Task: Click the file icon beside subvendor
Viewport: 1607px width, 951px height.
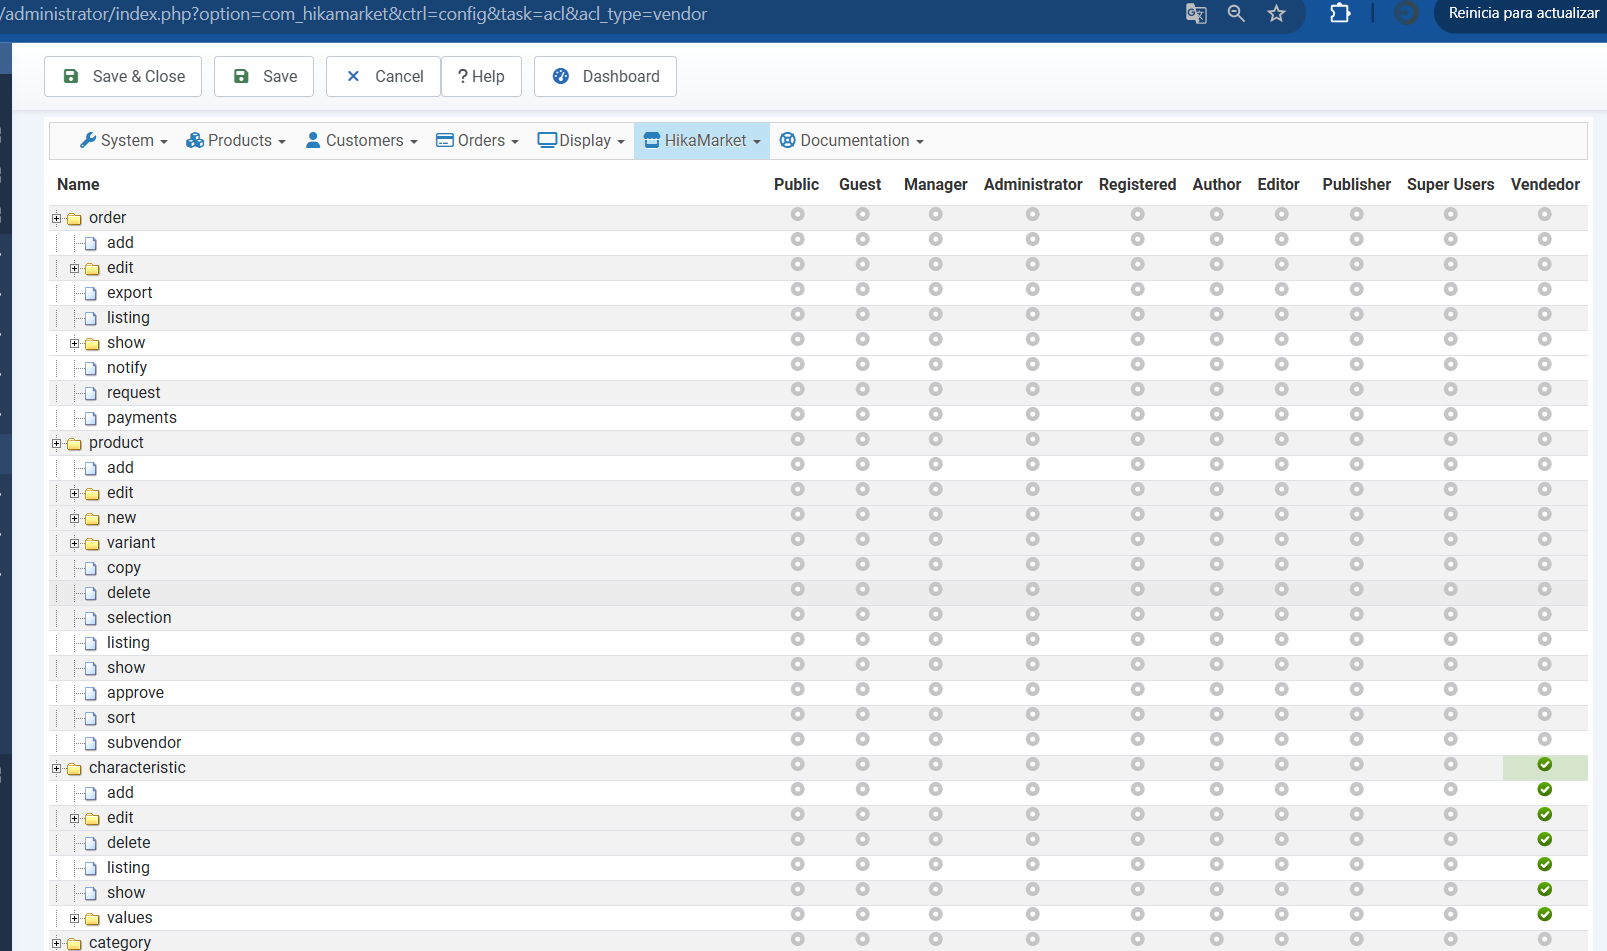Action: (x=91, y=744)
